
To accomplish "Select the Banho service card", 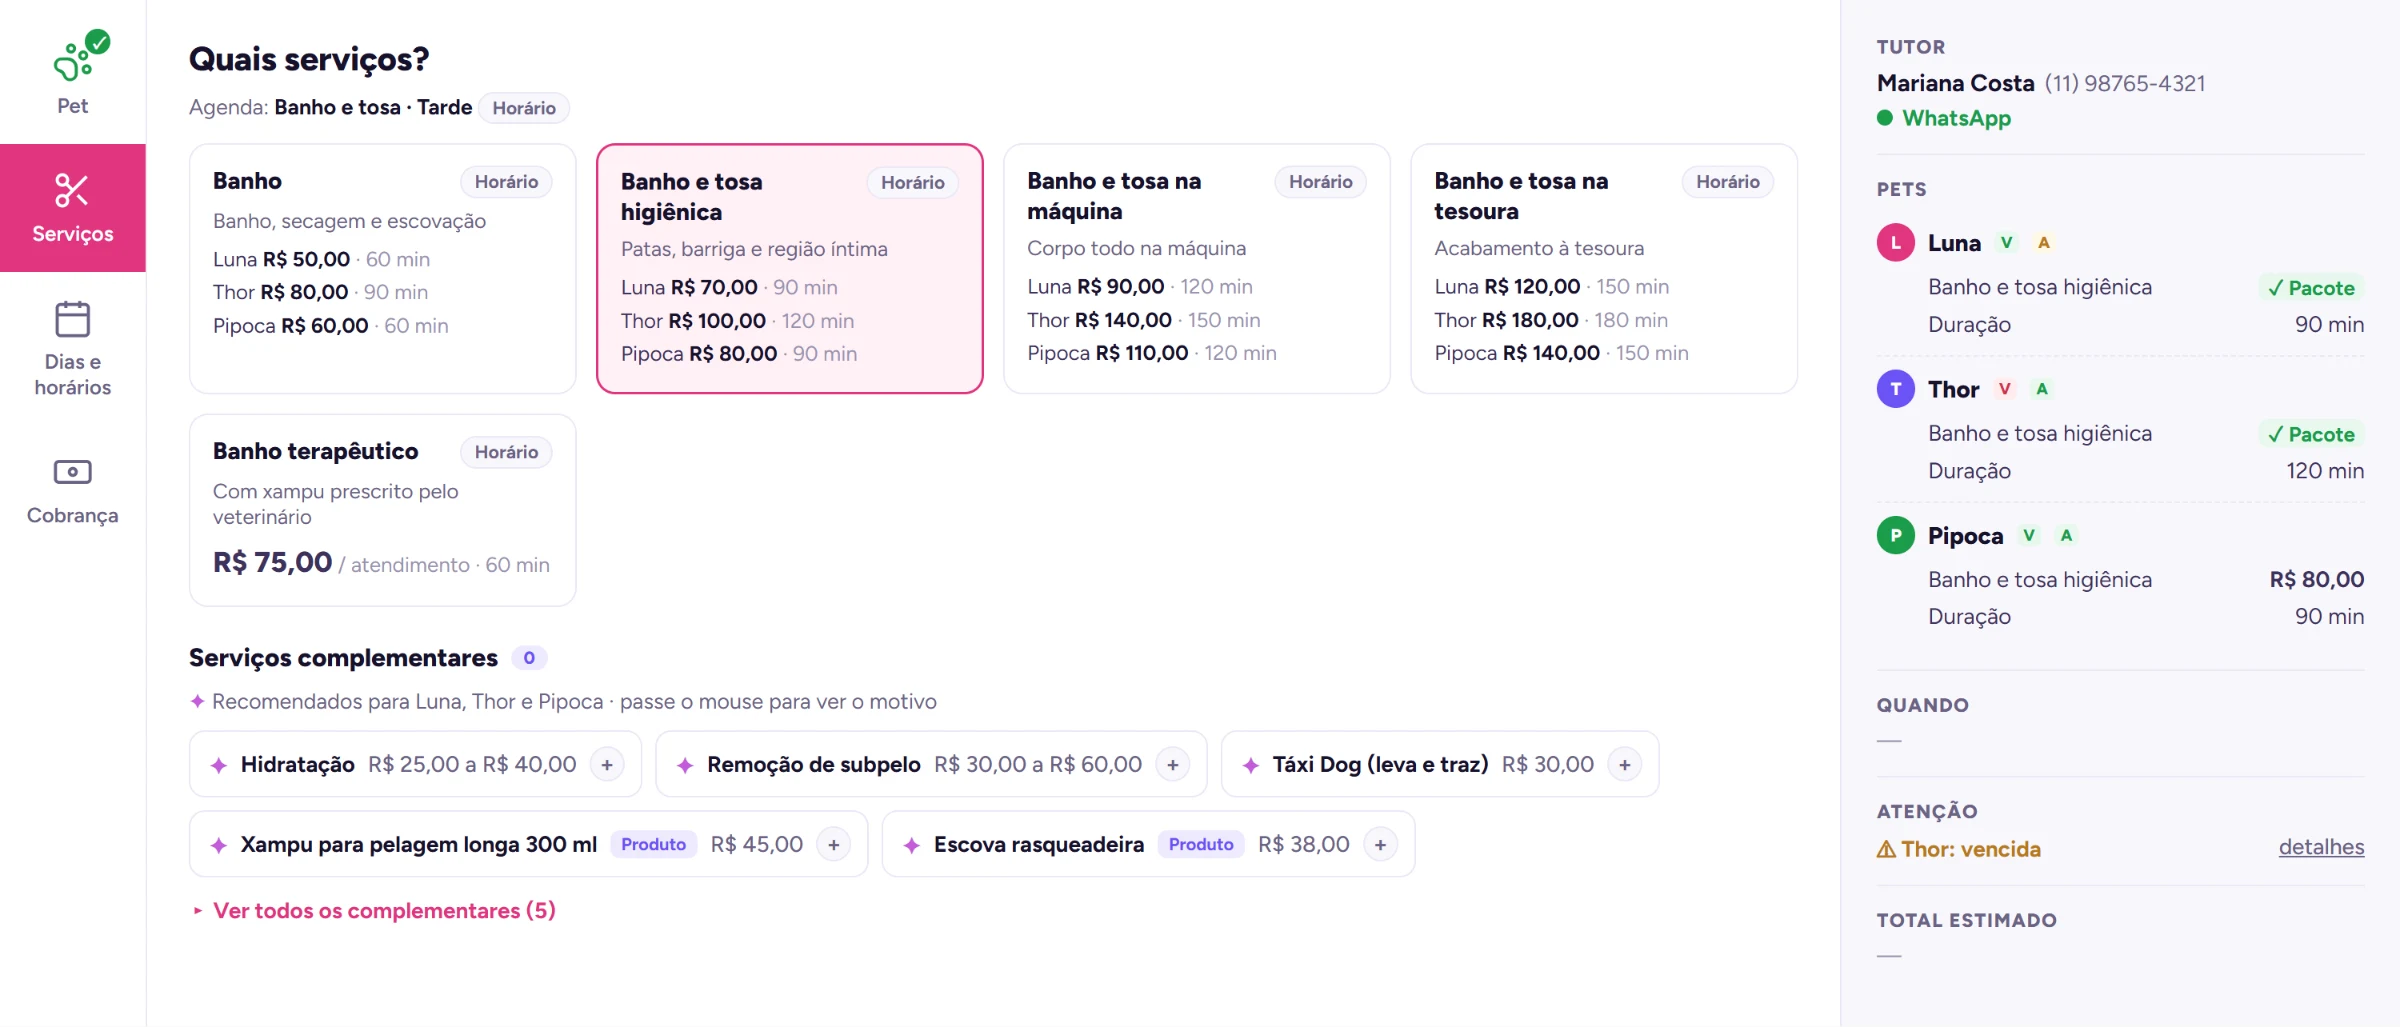I will pos(383,268).
